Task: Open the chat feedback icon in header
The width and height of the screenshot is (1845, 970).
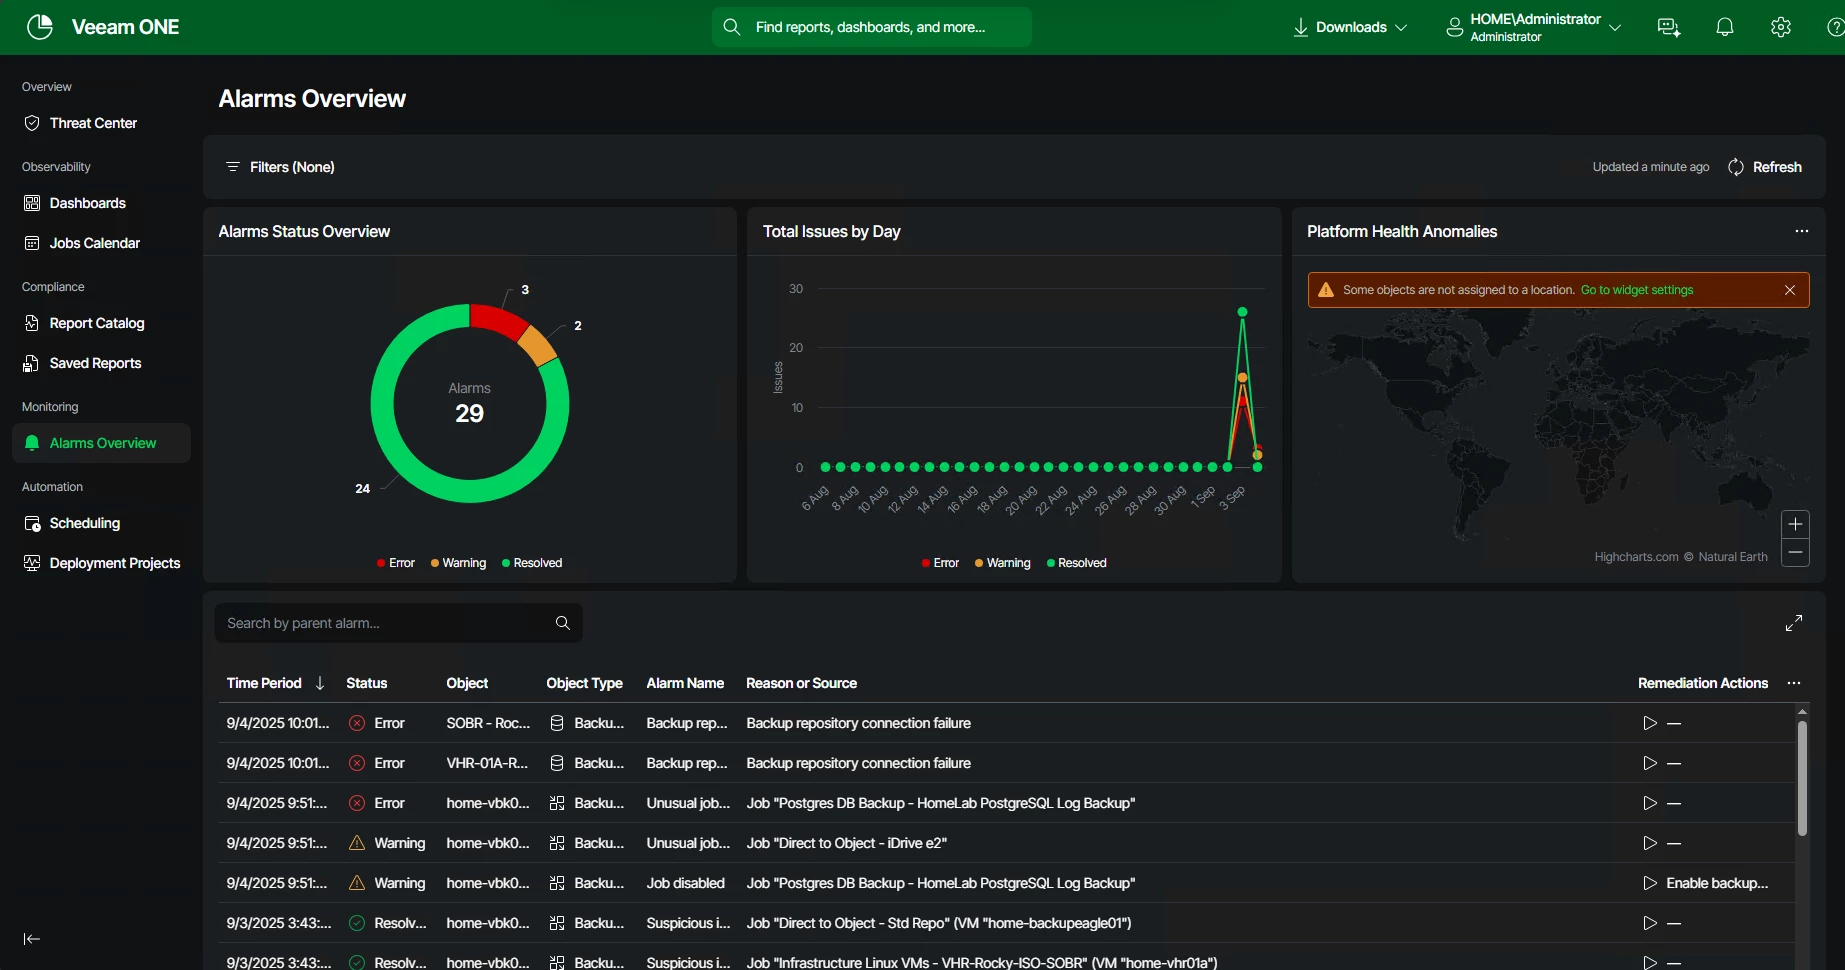Action: pos(1669,27)
